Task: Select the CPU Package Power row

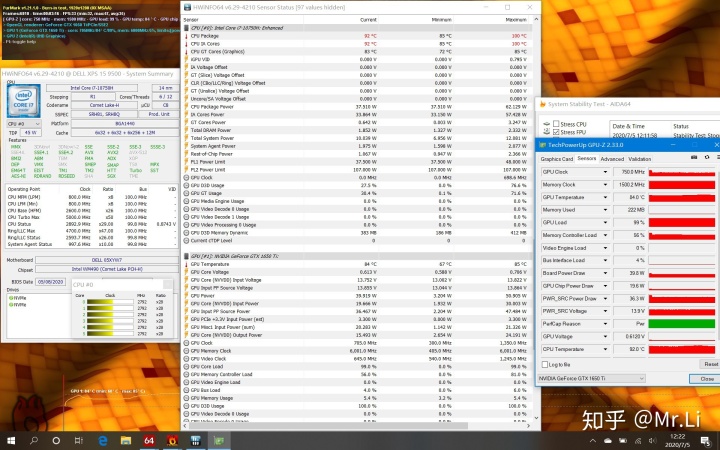Action: (357, 107)
